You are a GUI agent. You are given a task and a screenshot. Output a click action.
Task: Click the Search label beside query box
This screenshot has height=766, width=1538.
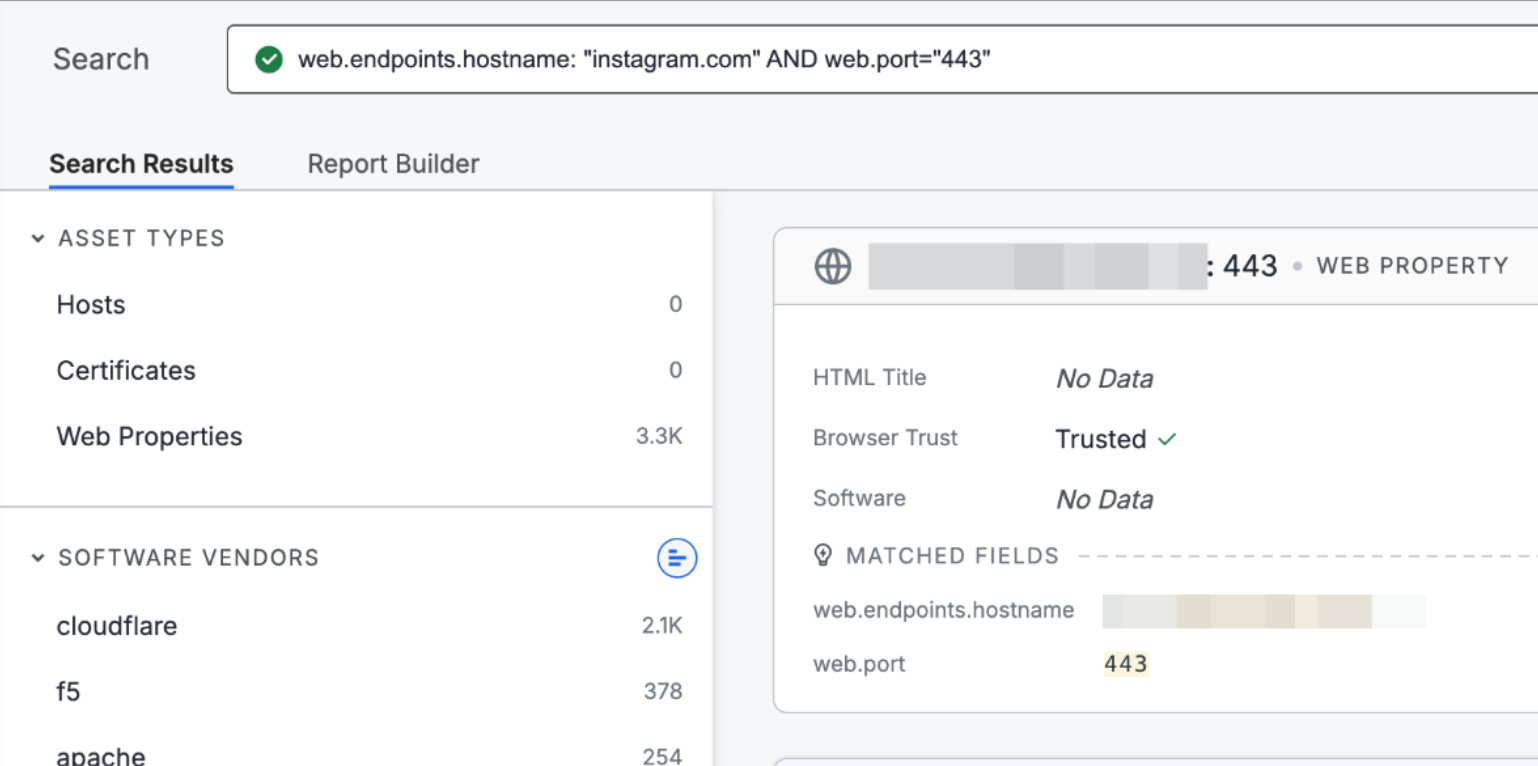(x=101, y=60)
